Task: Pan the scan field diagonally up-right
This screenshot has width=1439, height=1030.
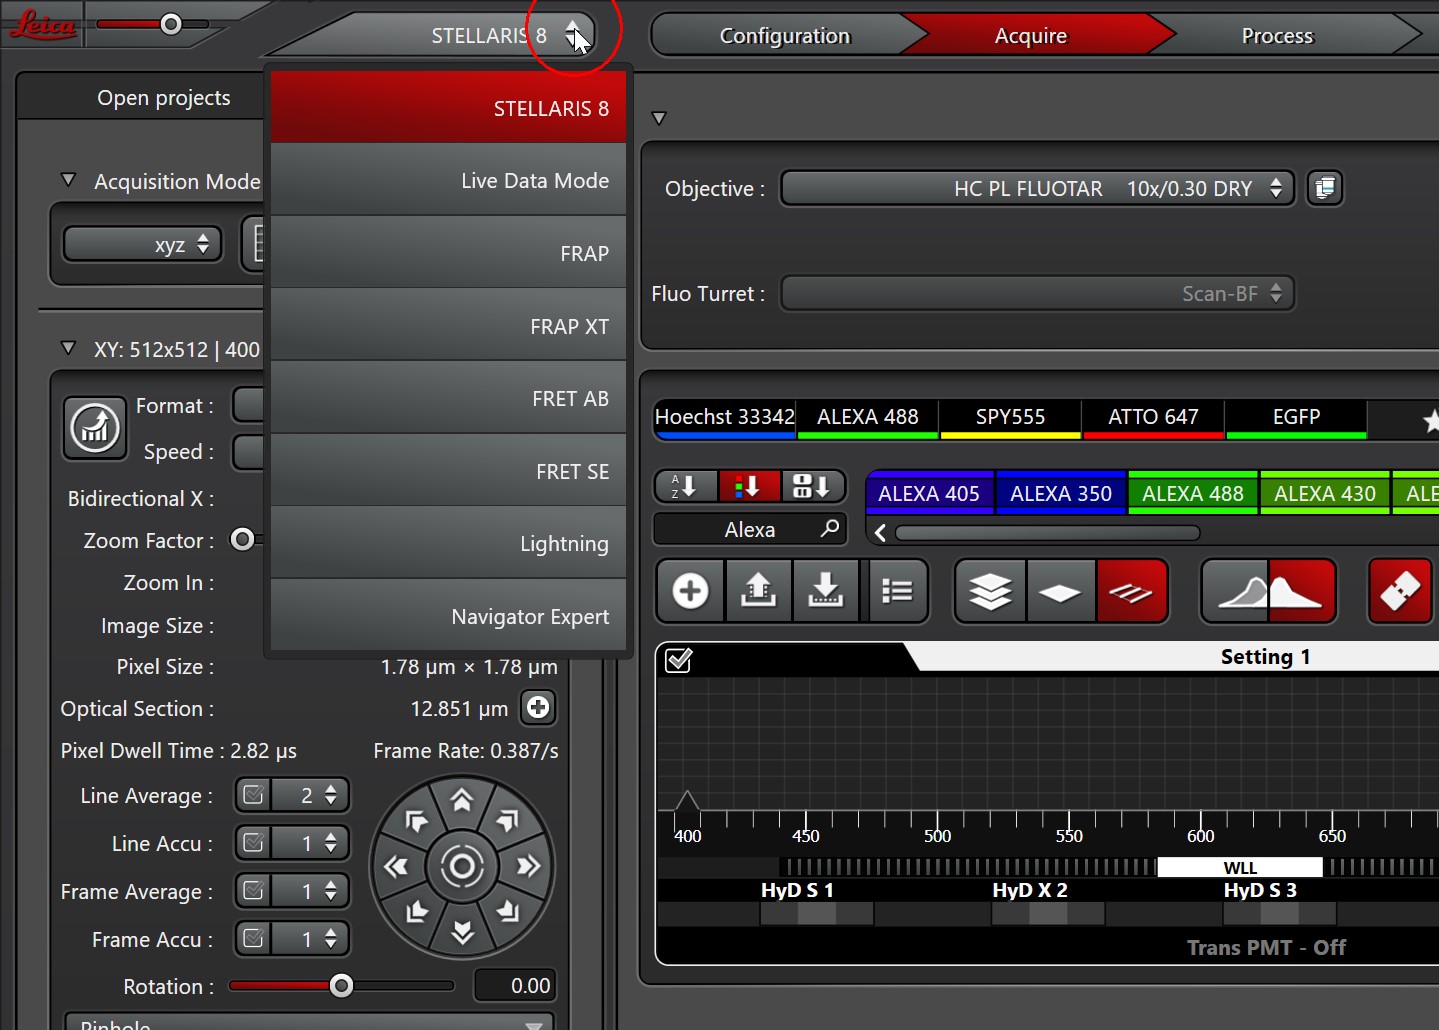Action: [x=508, y=821]
